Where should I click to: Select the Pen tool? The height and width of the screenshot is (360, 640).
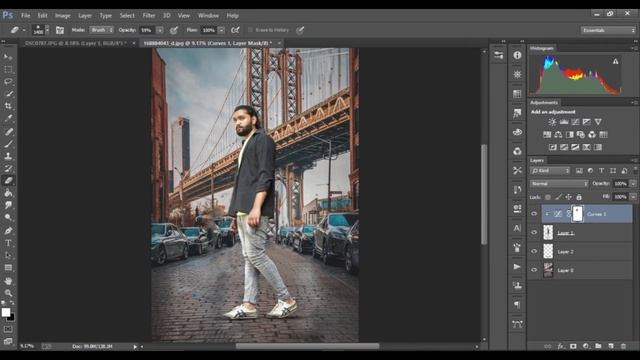coord(8,231)
